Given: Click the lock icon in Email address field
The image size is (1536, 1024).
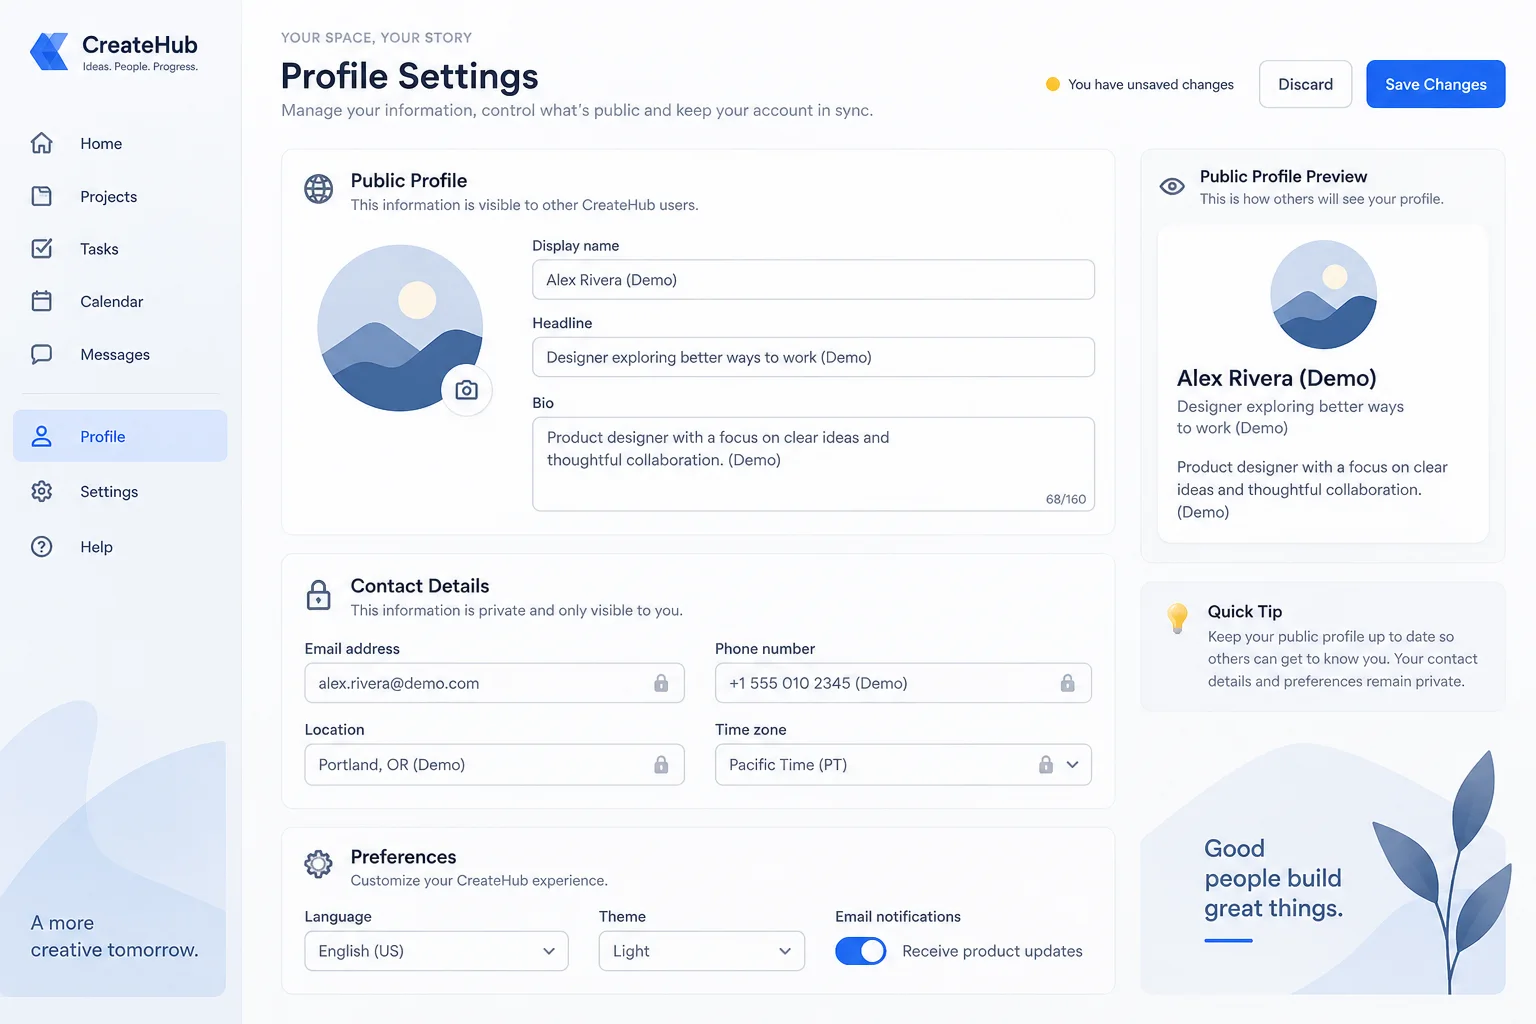Looking at the screenshot, I should pyautogui.click(x=661, y=683).
